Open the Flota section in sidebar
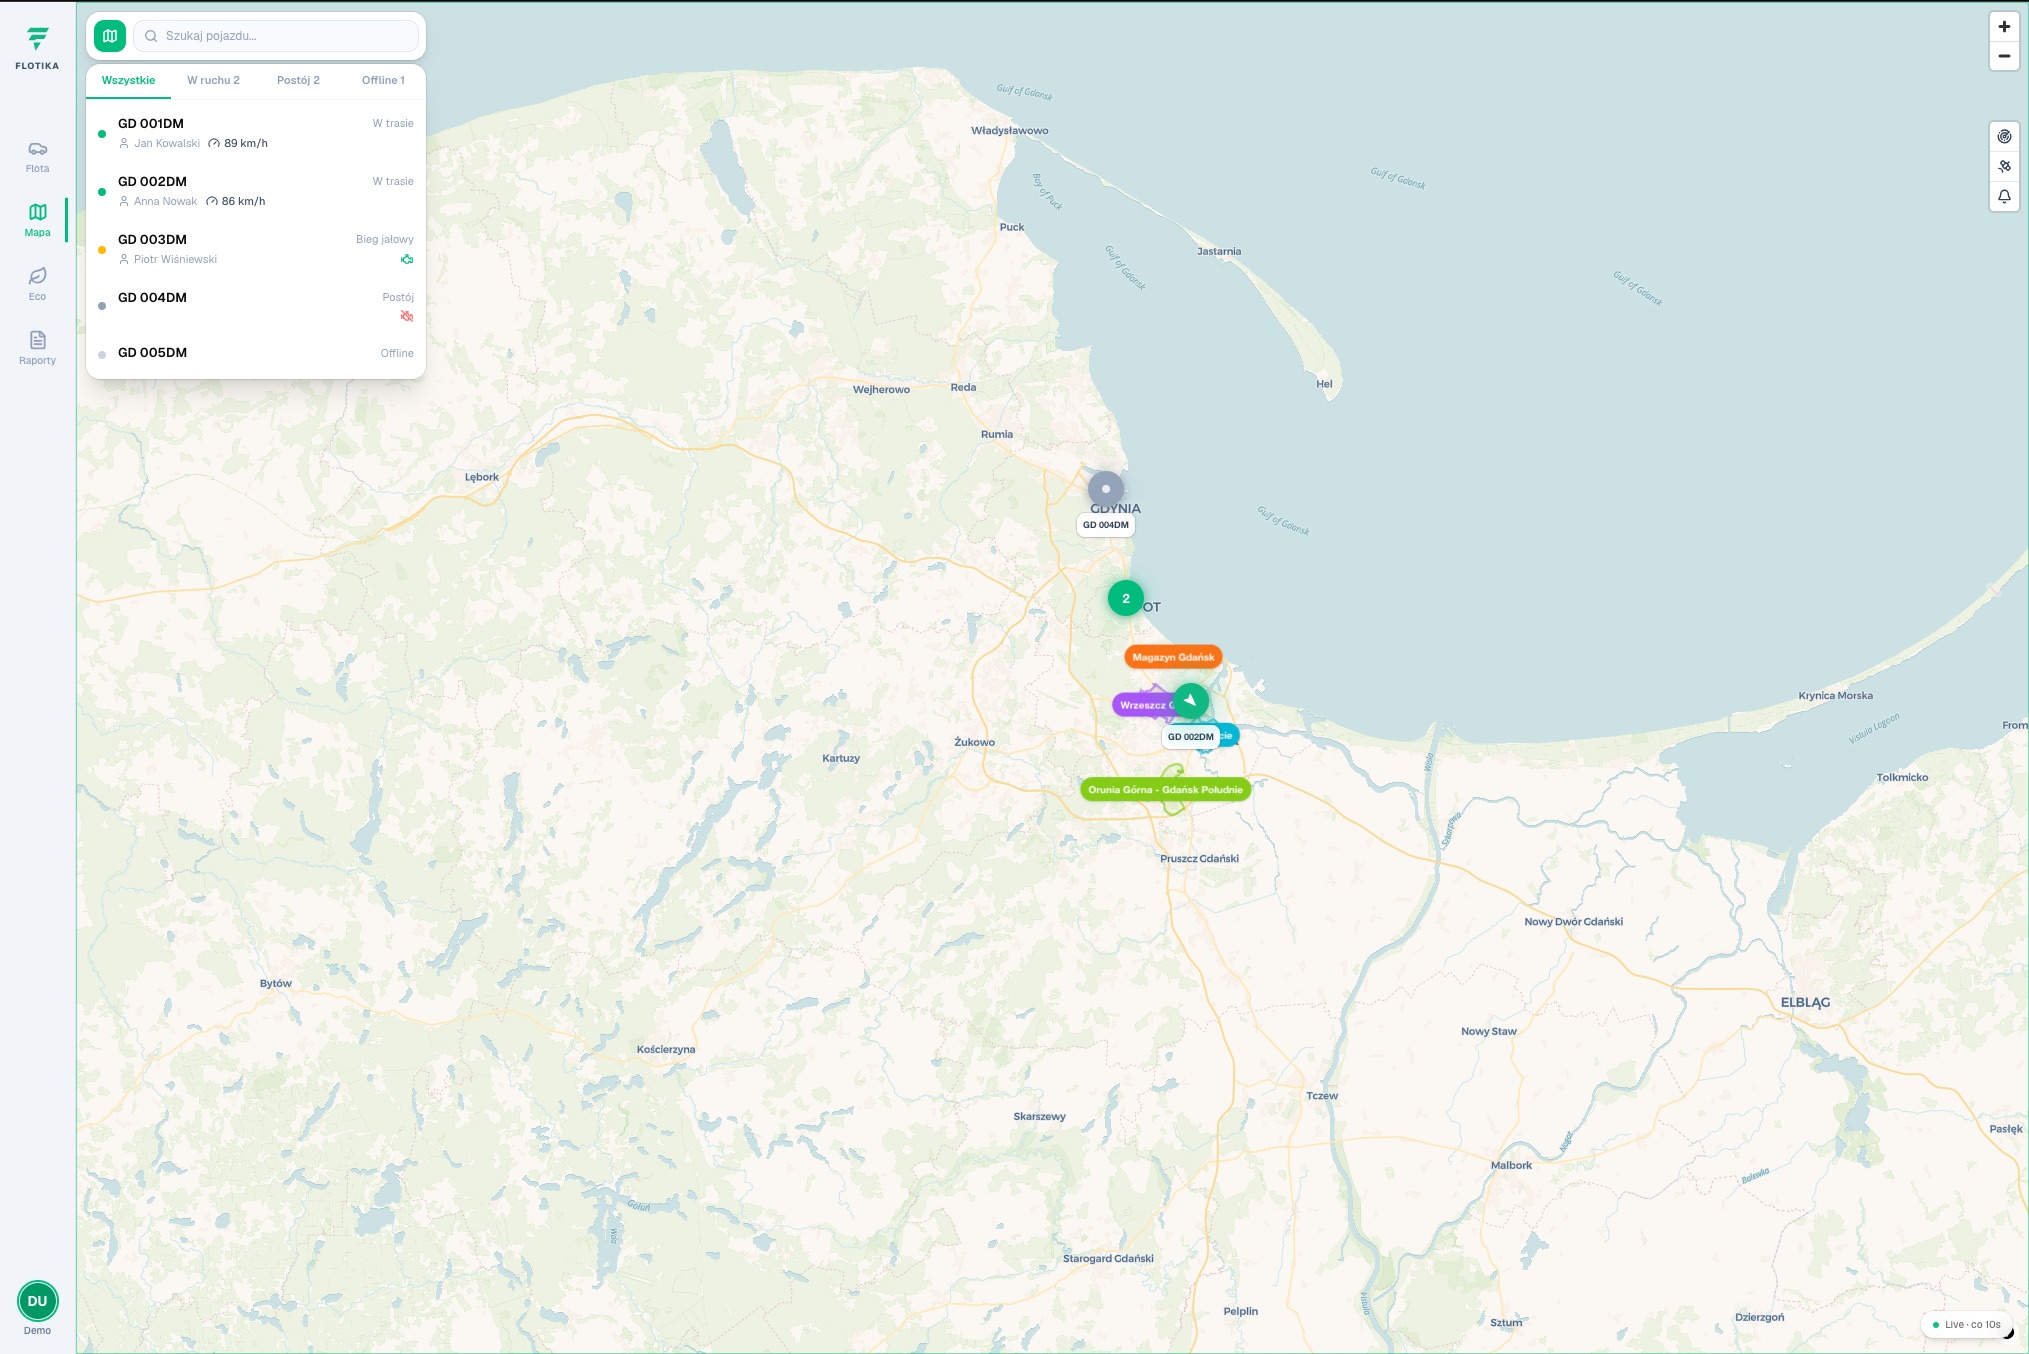Viewport: 2029px width, 1354px height. tap(37, 157)
